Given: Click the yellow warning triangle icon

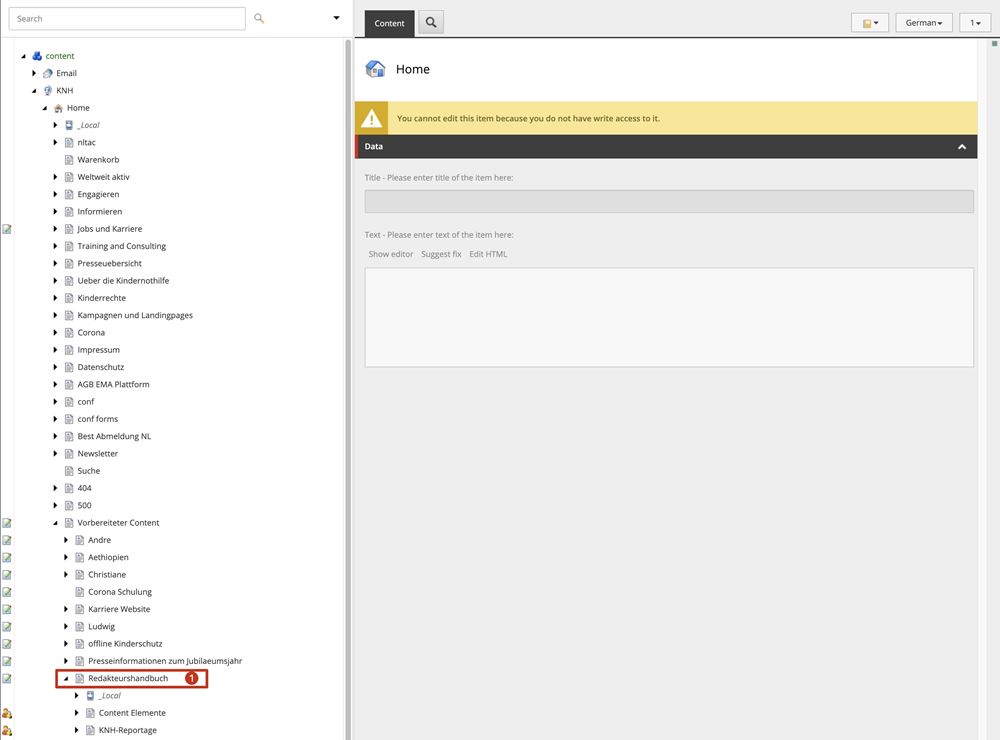Looking at the screenshot, I should 372,118.
